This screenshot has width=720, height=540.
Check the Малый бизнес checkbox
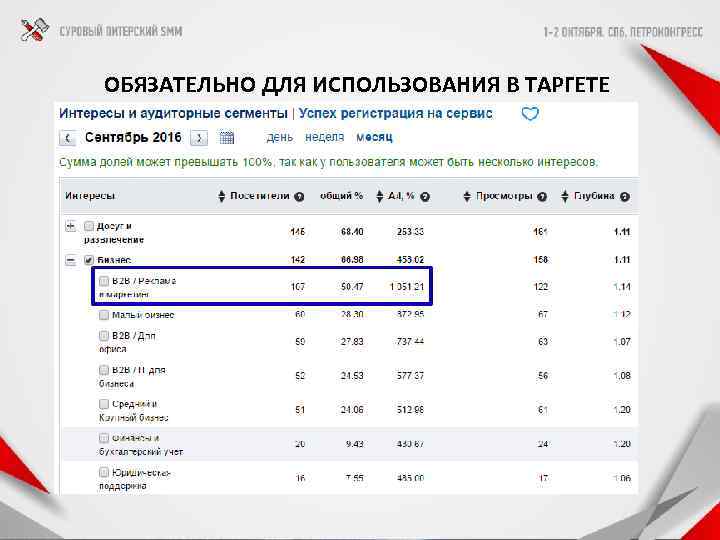104,315
